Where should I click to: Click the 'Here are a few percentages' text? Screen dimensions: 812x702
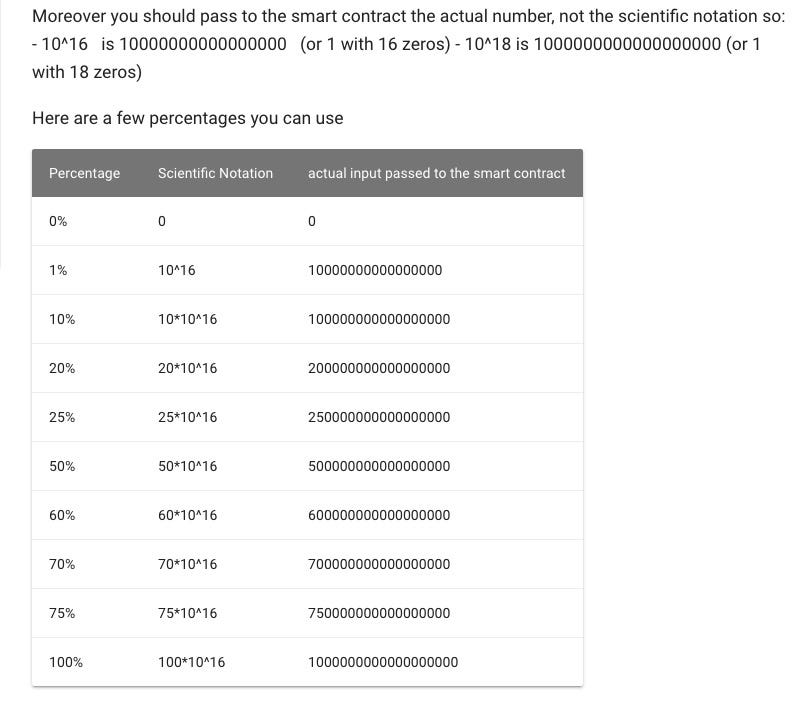click(187, 119)
